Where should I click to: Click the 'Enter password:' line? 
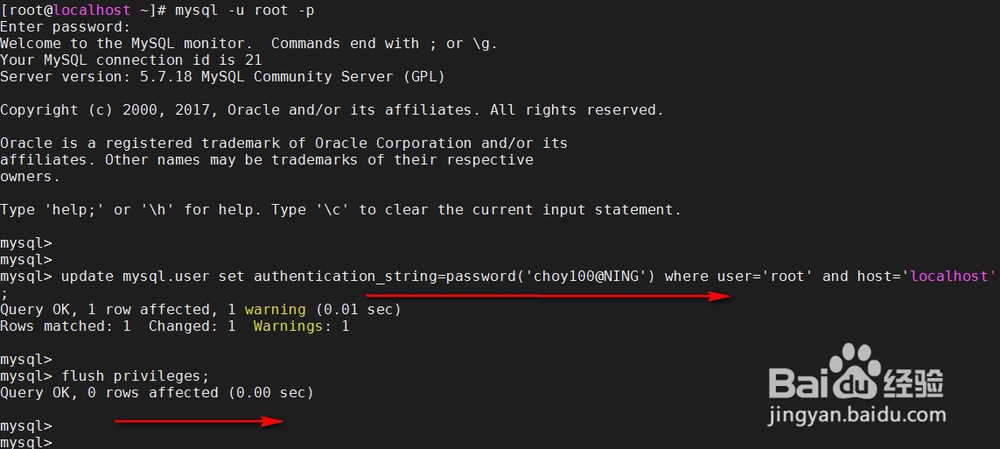click(65, 27)
